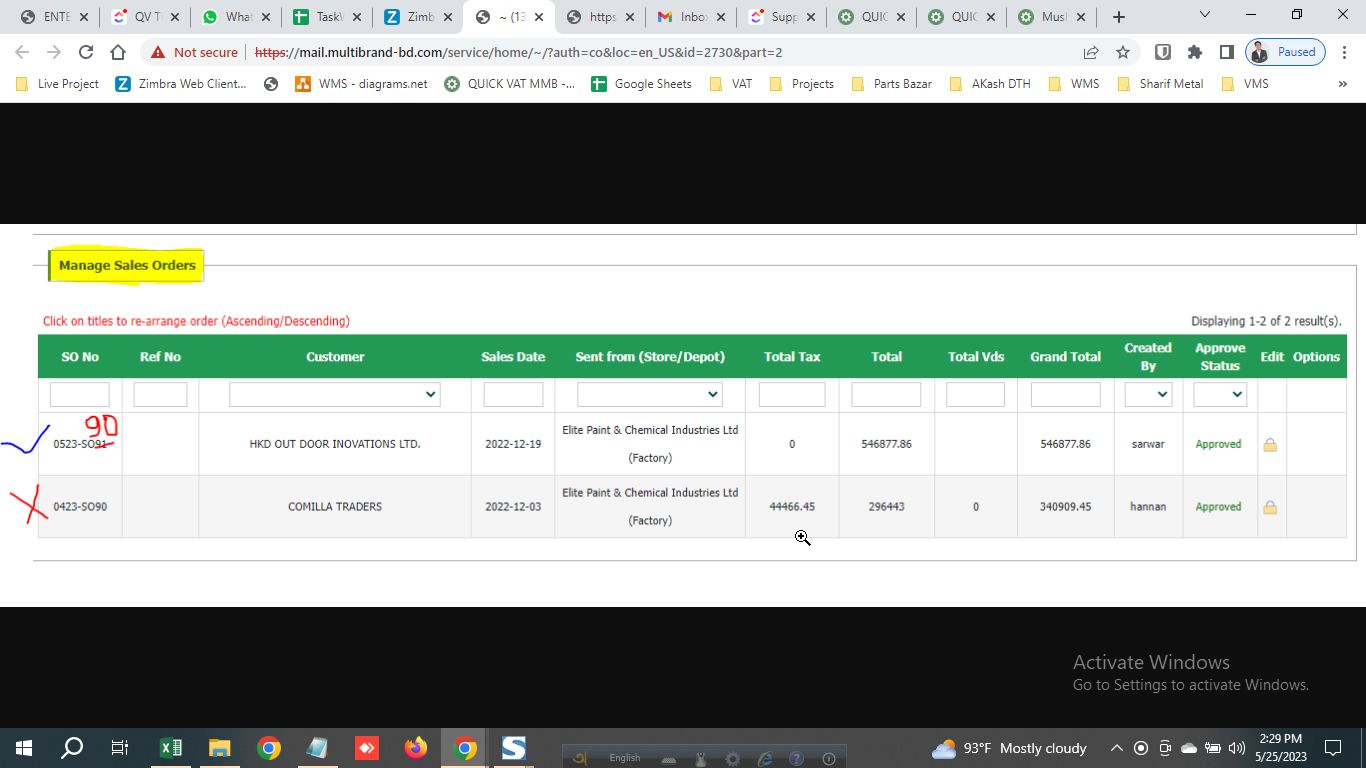1366x768 pixels.
Task: Click the 0423-SO90 order number
Action: 80,507
